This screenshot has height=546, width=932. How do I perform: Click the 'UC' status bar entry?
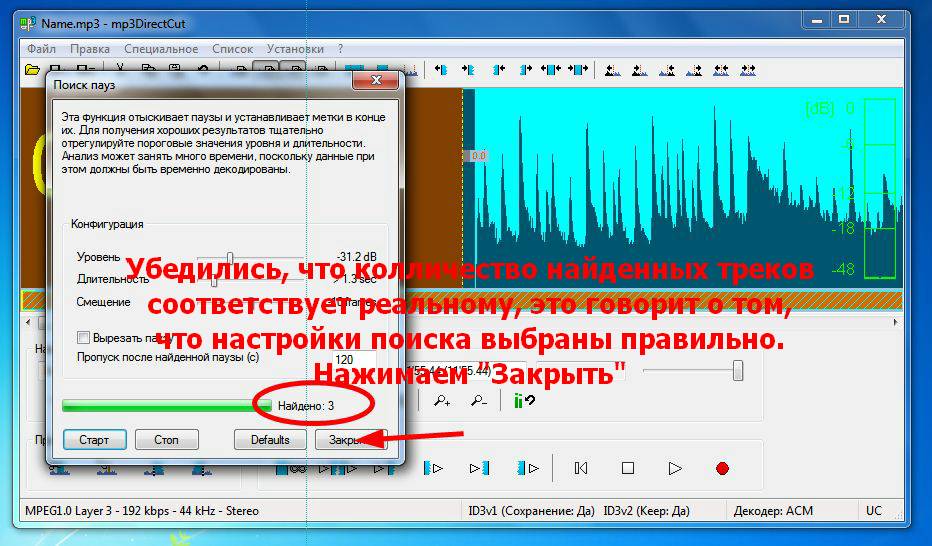(x=874, y=510)
